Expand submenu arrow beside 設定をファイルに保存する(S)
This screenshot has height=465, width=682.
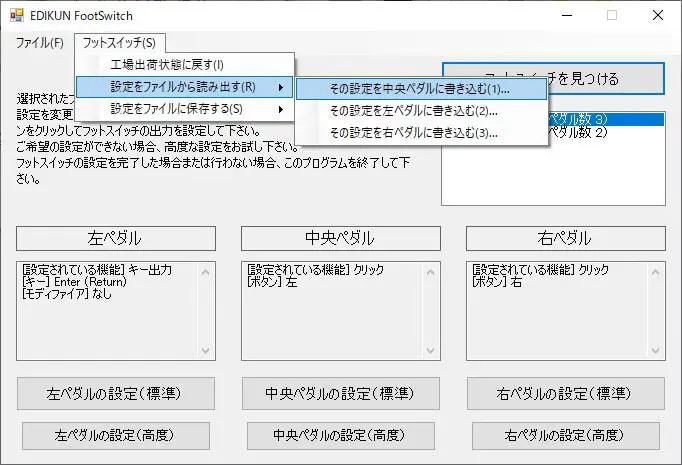(281, 109)
